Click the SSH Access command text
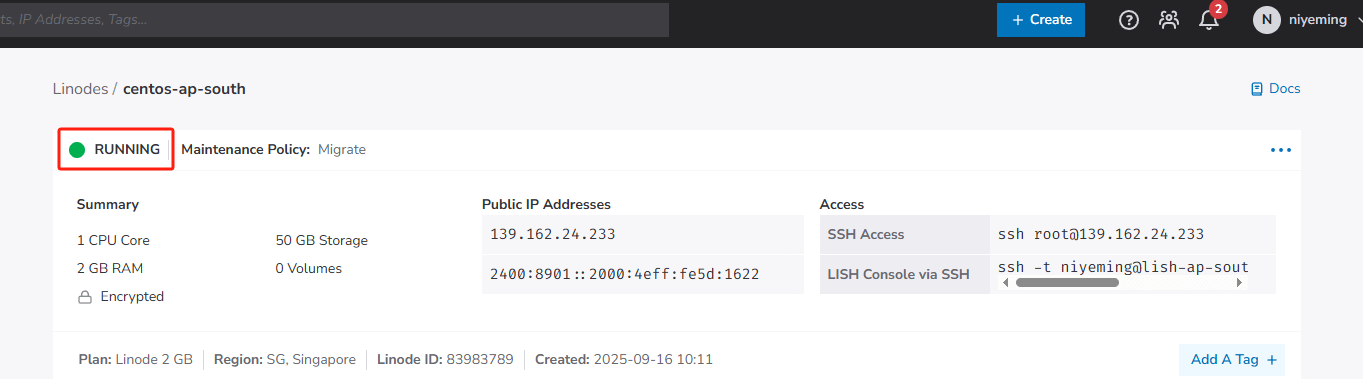The width and height of the screenshot is (1363, 379). pos(1101,234)
